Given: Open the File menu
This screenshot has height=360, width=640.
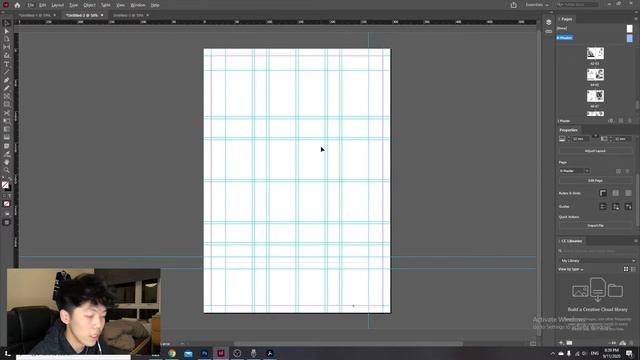Looking at the screenshot, I should coord(31,5).
